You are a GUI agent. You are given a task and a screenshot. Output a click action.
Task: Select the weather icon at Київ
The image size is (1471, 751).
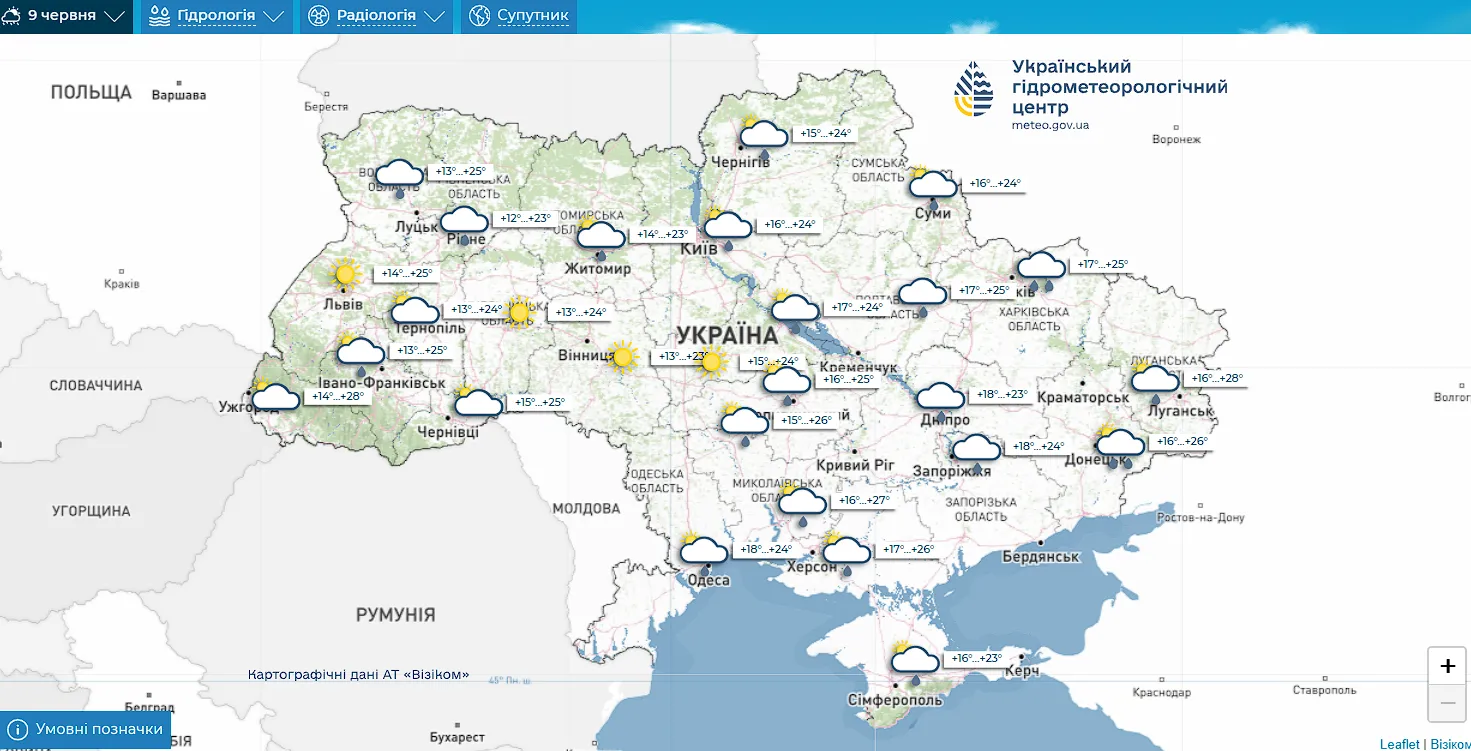(726, 227)
